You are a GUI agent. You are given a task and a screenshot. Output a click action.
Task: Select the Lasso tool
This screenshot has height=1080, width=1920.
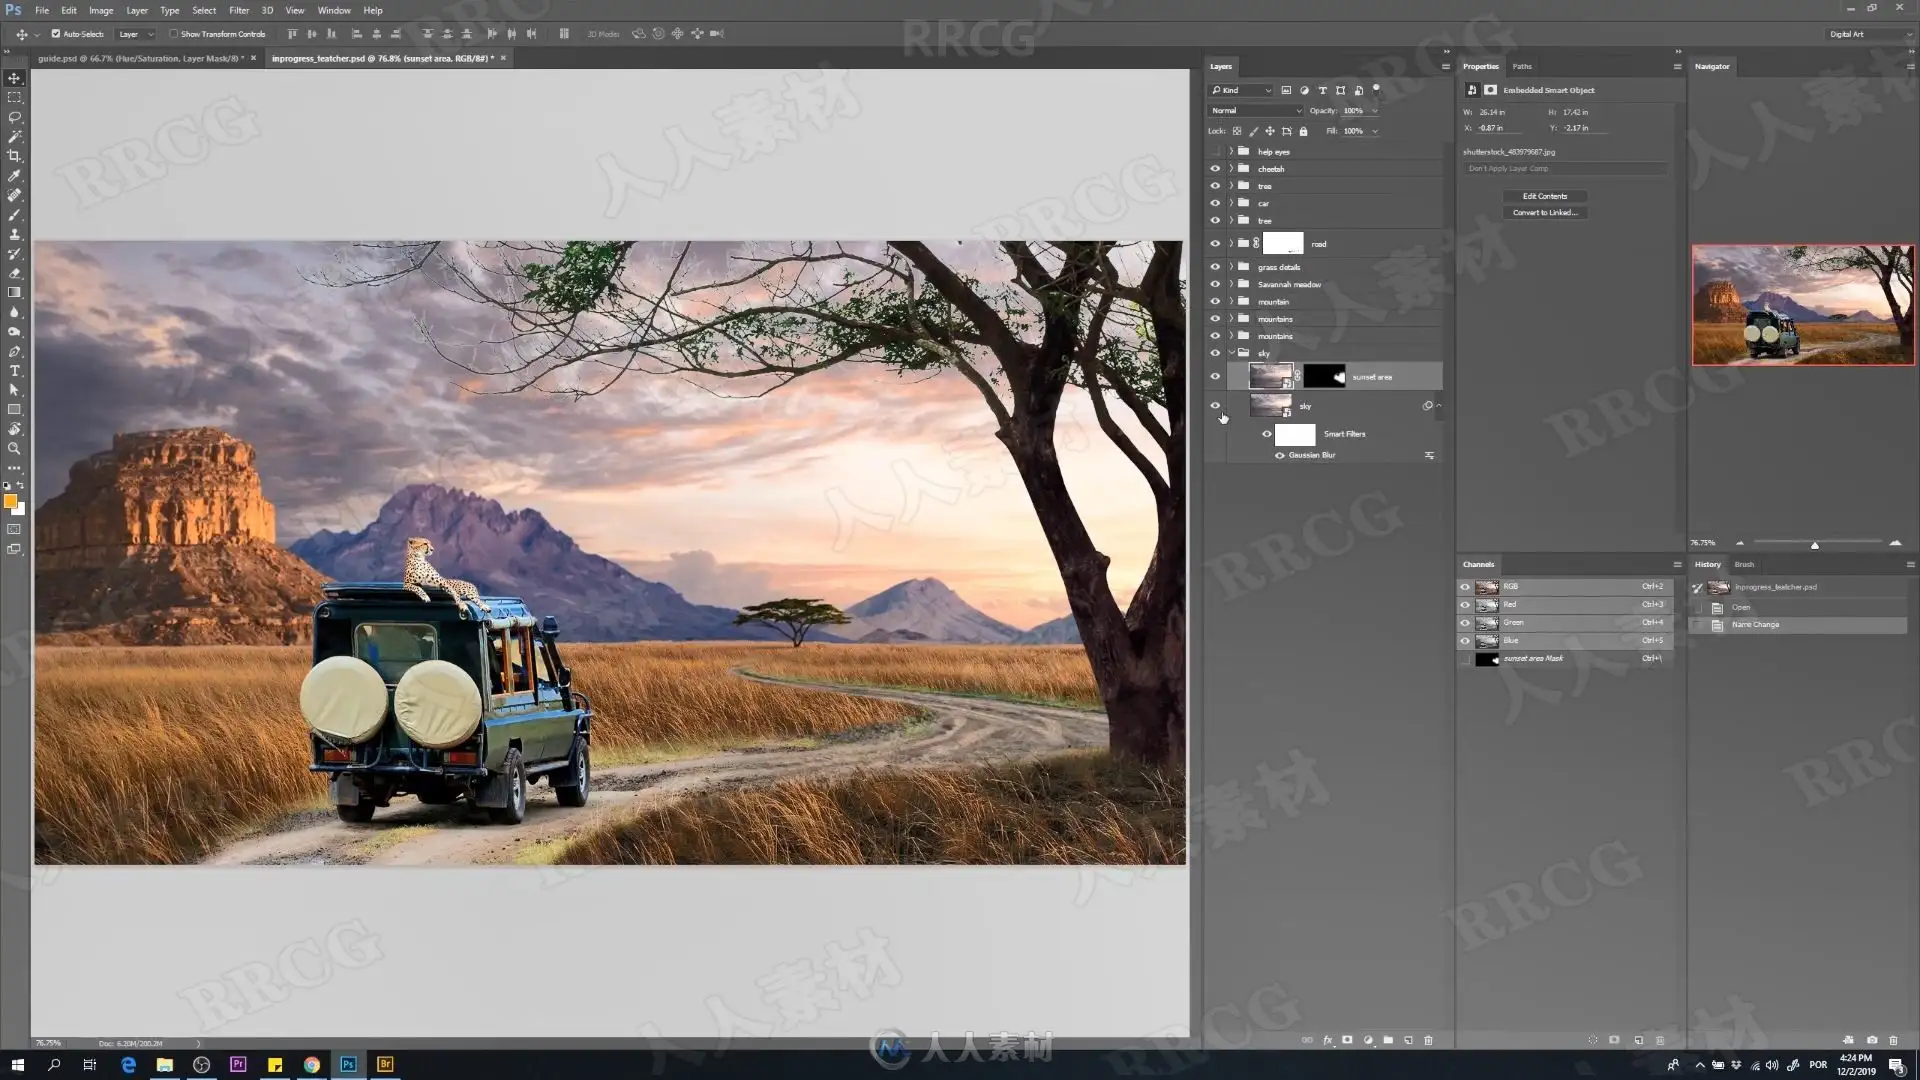click(x=14, y=117)
